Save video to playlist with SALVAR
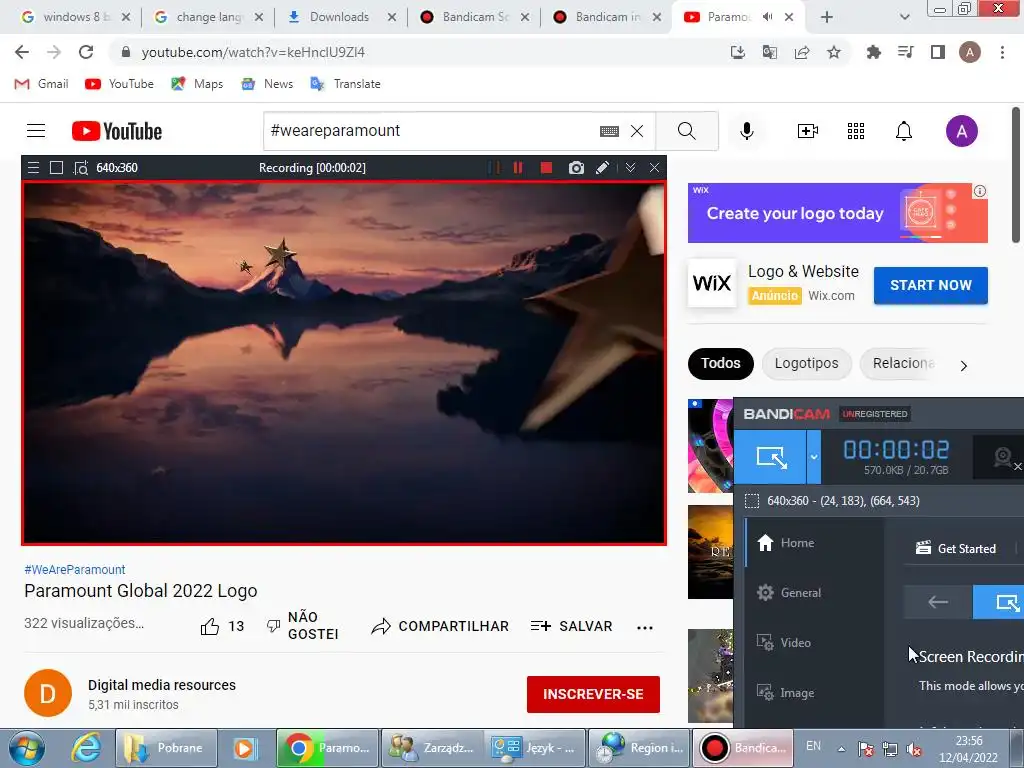The height and width of the screenshot is (768, 1024). (571, 626)
